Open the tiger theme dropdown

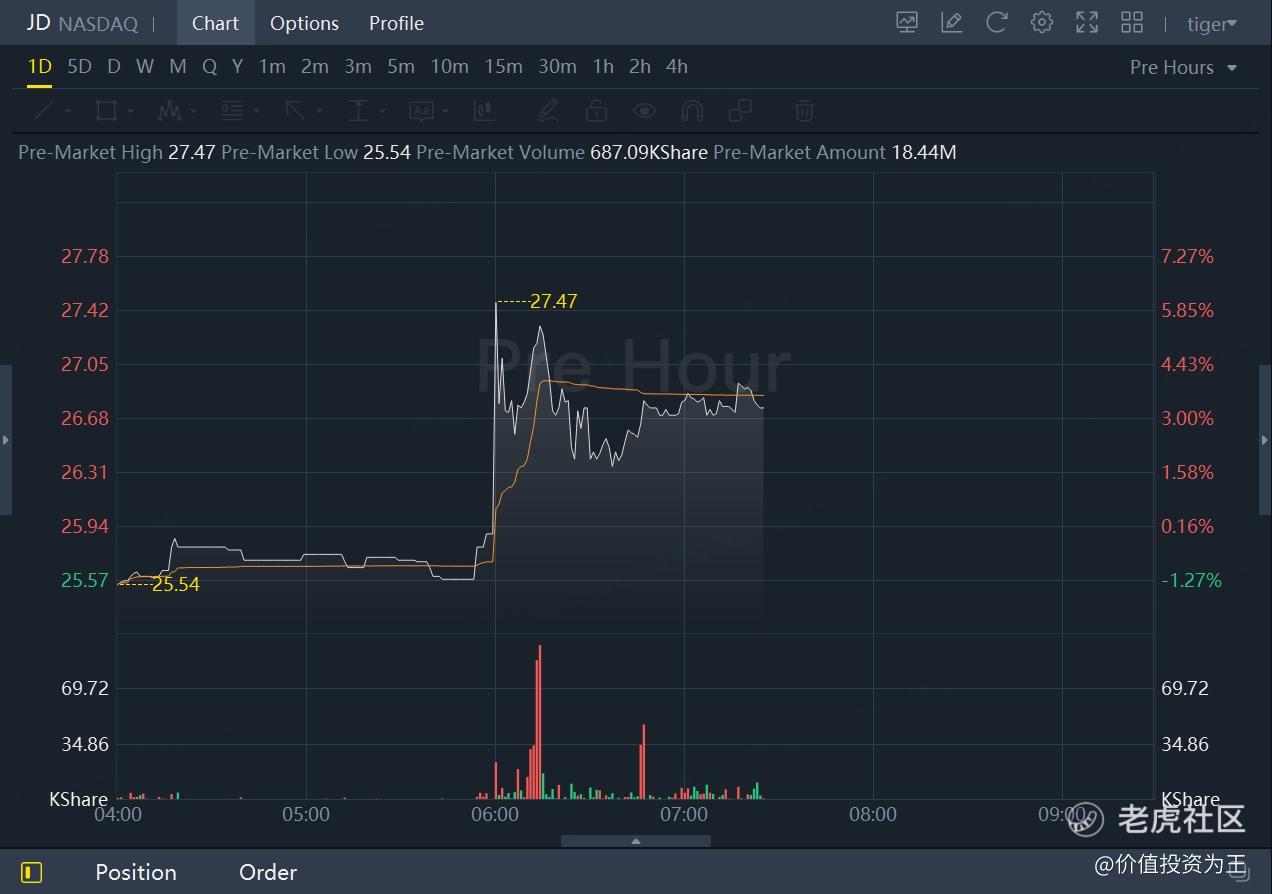pyautogui.click(x=1212, y=24)
